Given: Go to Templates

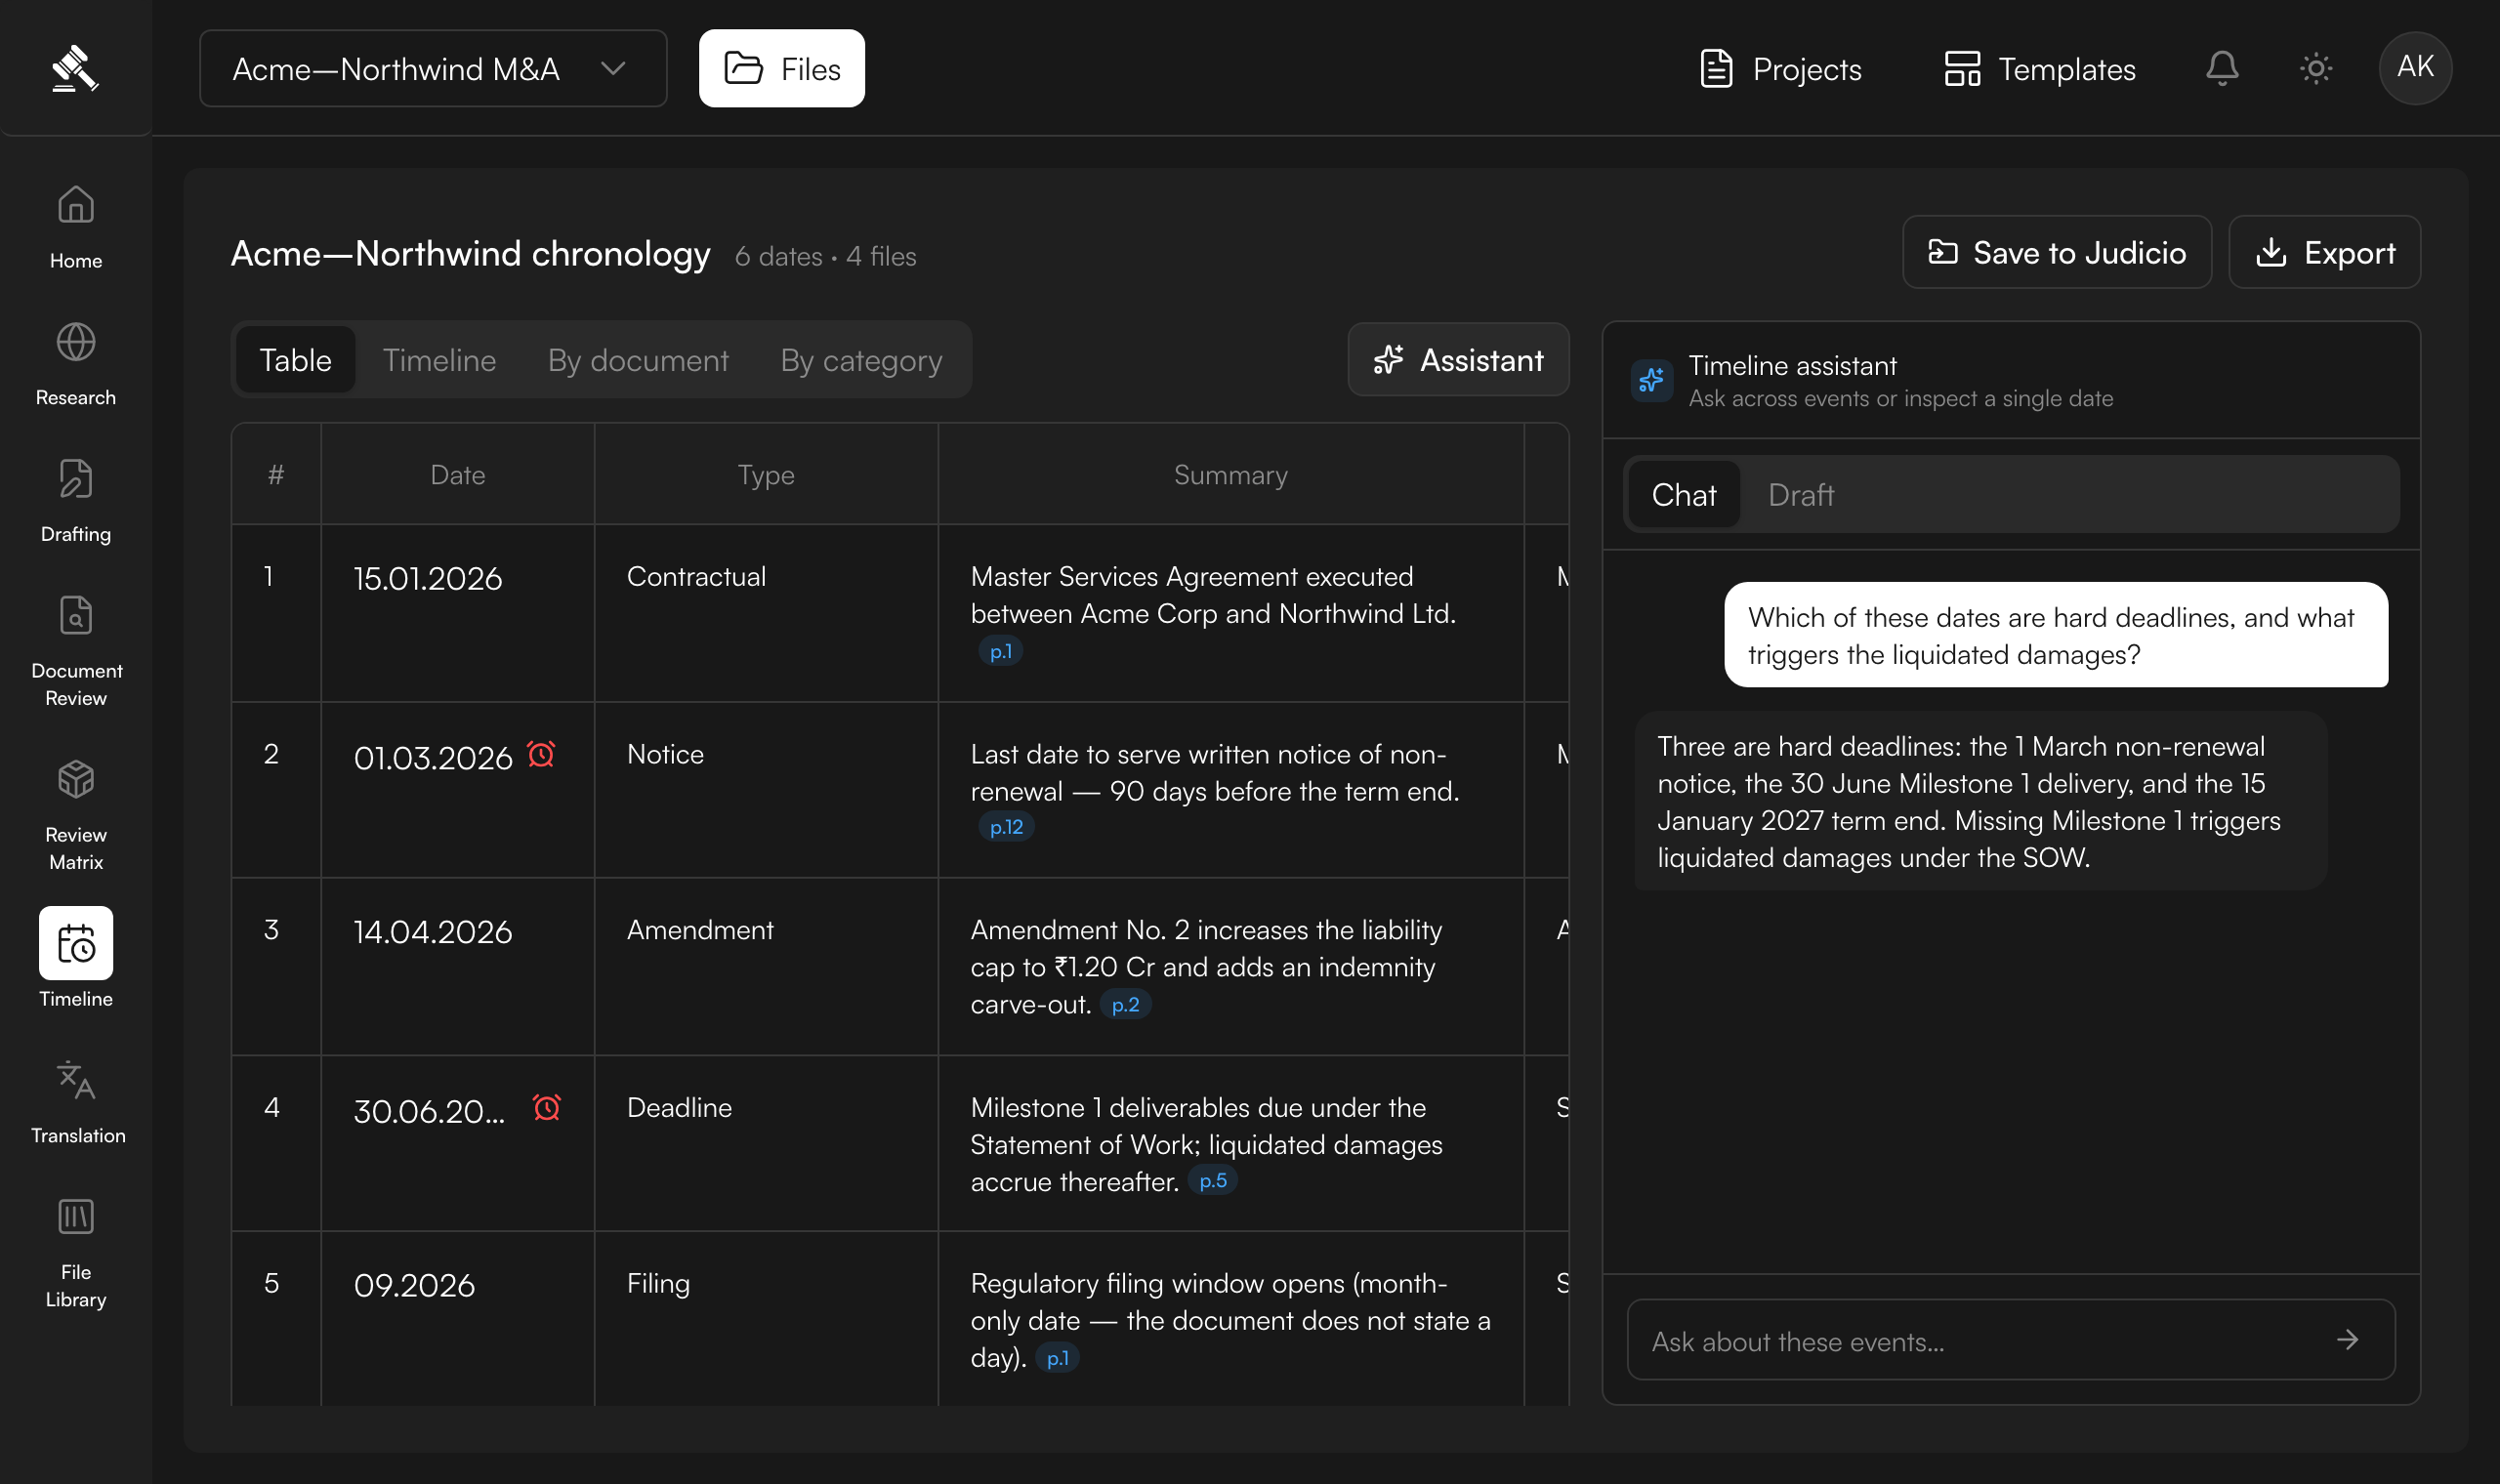Looking at the screenshot, I should point(2040,68).
